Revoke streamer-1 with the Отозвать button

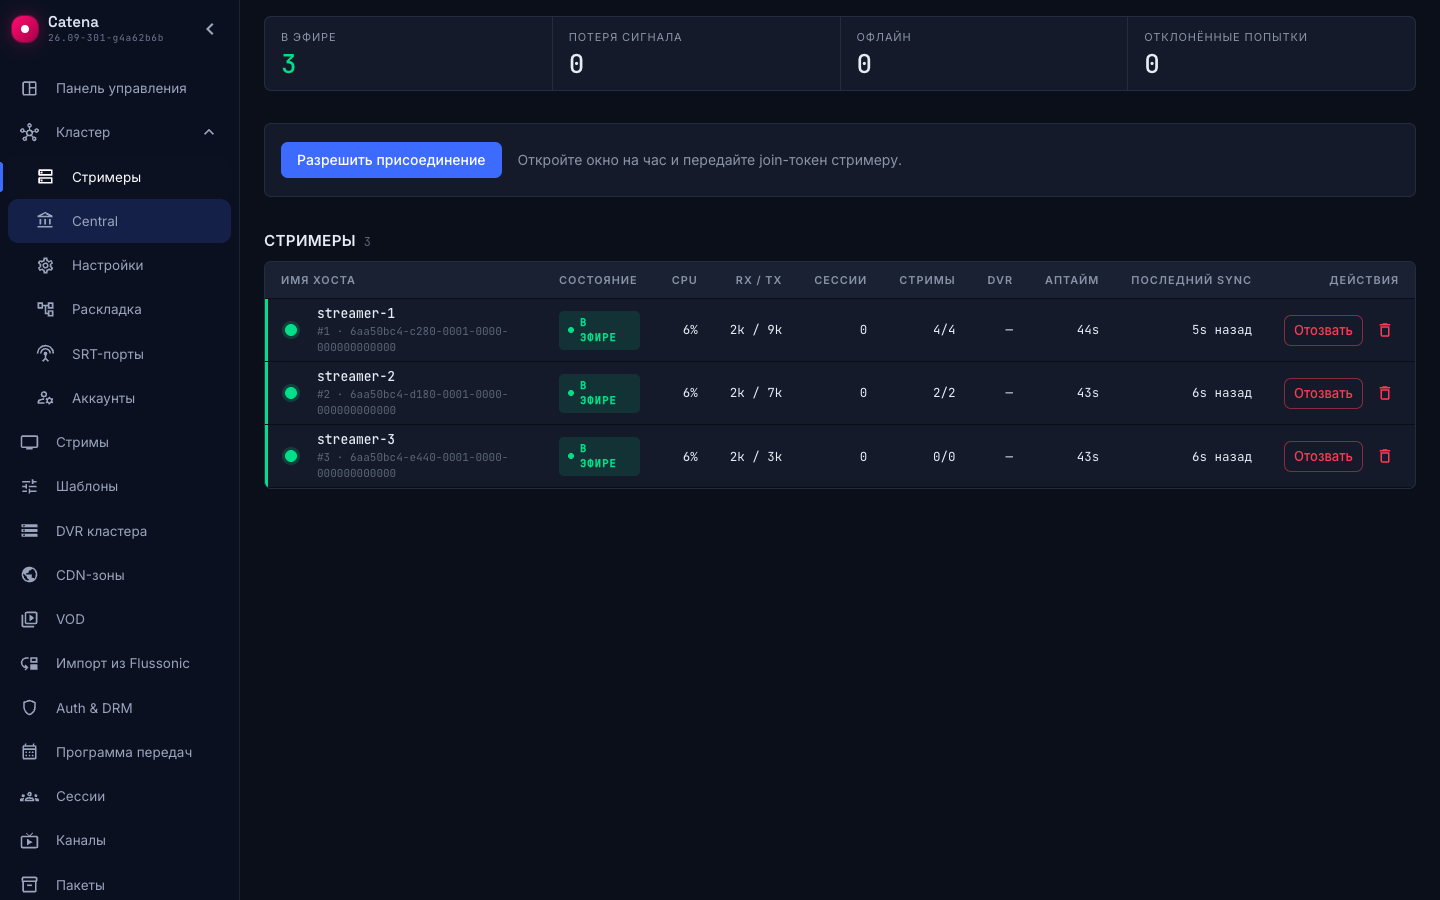pyautogui.click(x=1323, y=330)
